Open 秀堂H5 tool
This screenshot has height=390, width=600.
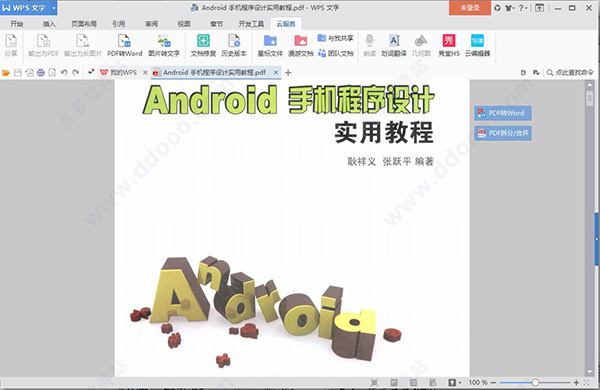tap(449, 45)
